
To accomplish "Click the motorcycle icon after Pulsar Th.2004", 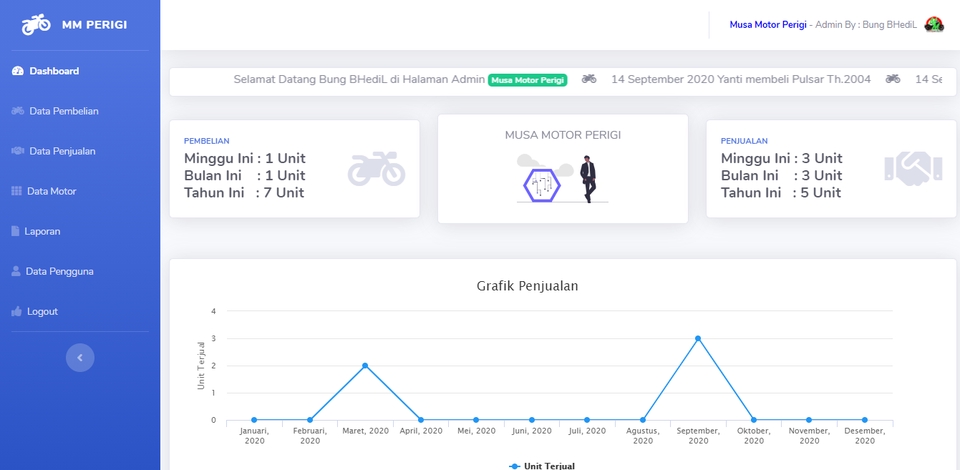I will pos(893,79).
